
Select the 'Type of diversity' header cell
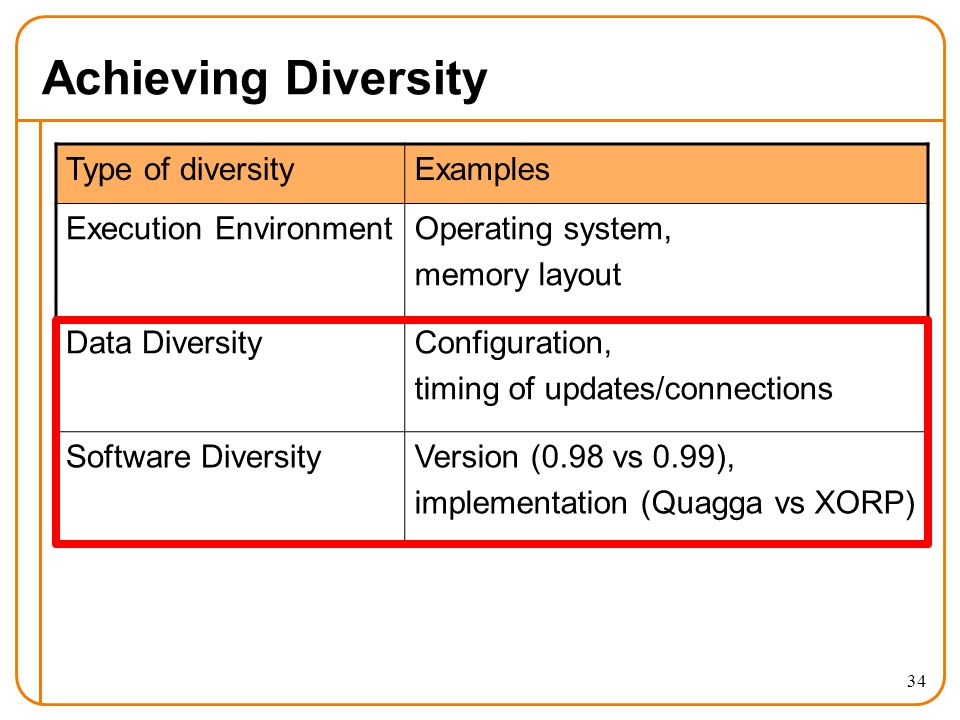[230, 174]
